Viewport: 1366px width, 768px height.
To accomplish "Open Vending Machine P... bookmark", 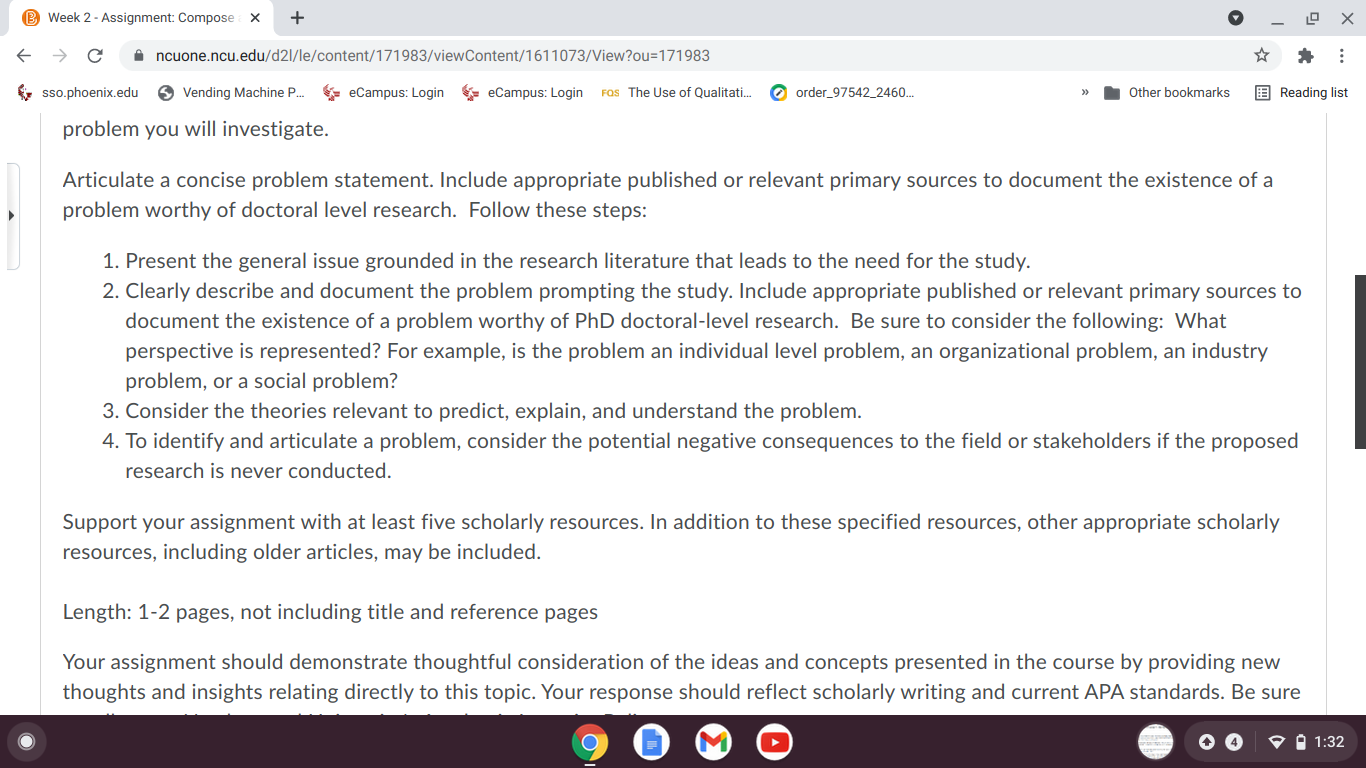I will [x=232, y=92].
